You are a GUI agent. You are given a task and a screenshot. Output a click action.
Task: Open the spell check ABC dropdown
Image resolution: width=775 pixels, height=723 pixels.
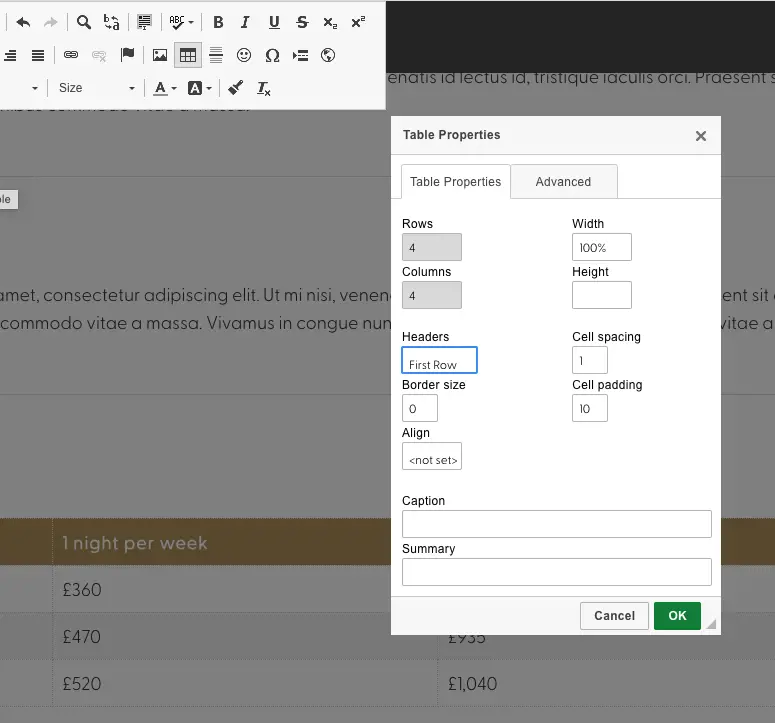[181, 22]
